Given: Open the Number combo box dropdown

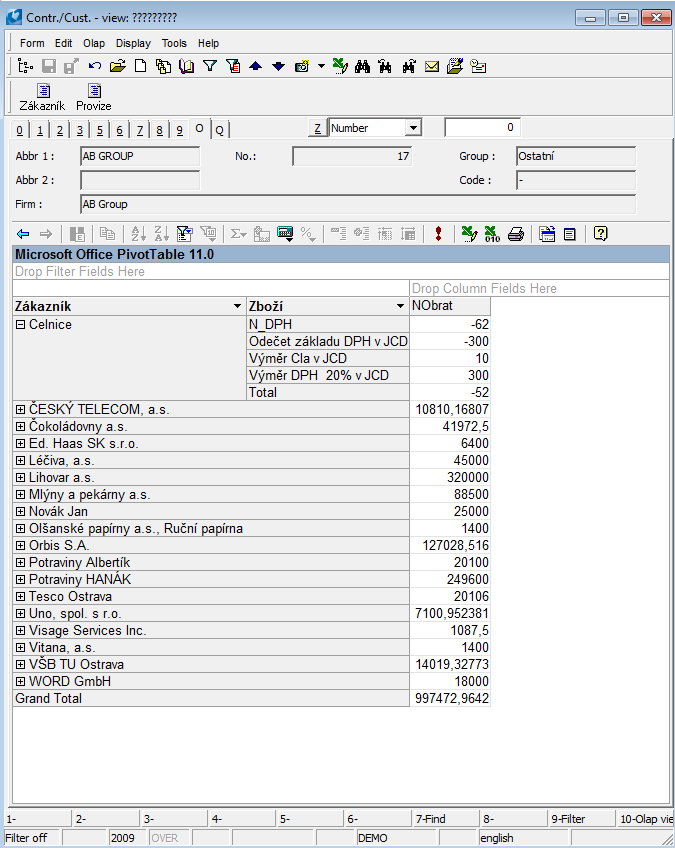Looking at the screenshot, I should pos(413,128).
